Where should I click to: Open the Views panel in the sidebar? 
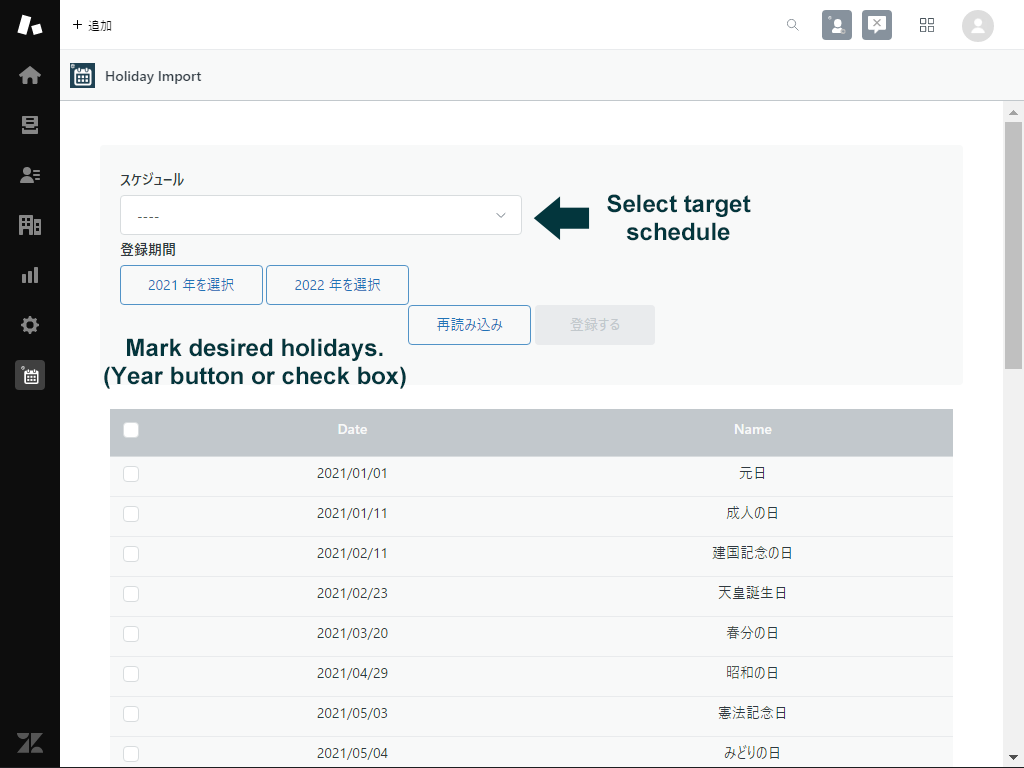click(x=30, y=125)
